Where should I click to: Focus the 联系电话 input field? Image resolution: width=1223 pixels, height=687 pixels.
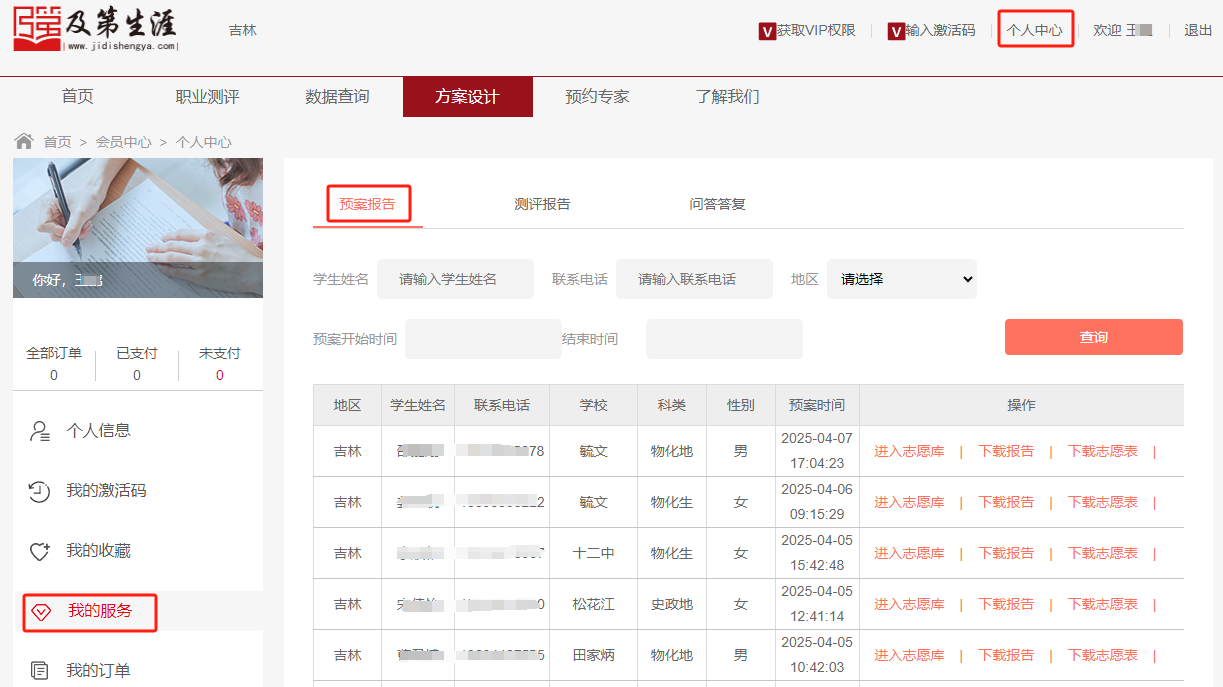694,279
